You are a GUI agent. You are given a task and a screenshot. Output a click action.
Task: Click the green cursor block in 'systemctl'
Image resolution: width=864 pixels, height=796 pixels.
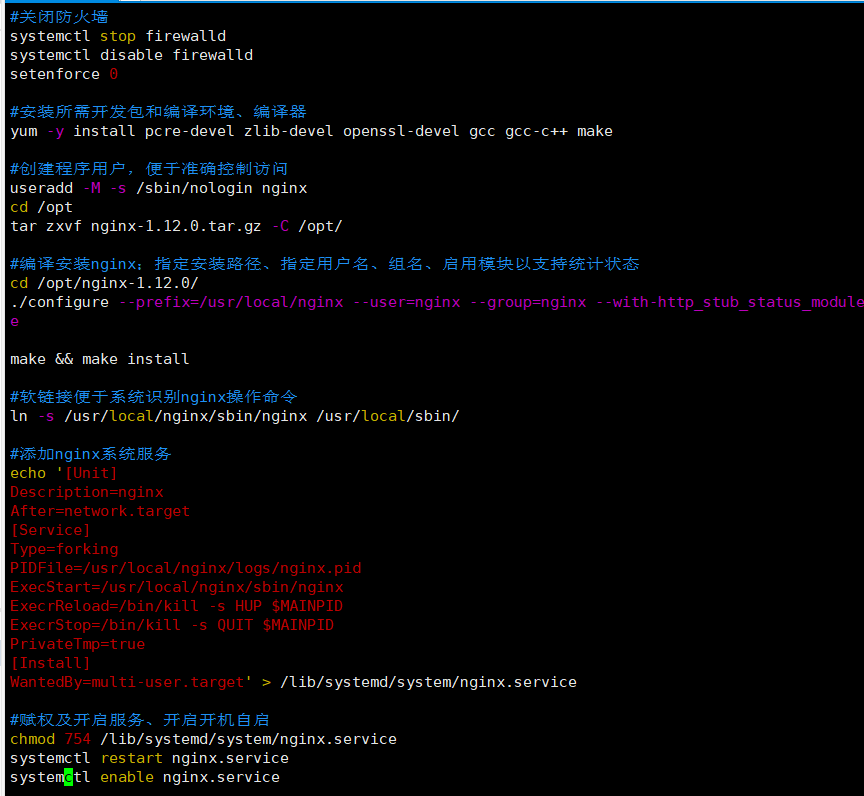[x=68, y=777]
